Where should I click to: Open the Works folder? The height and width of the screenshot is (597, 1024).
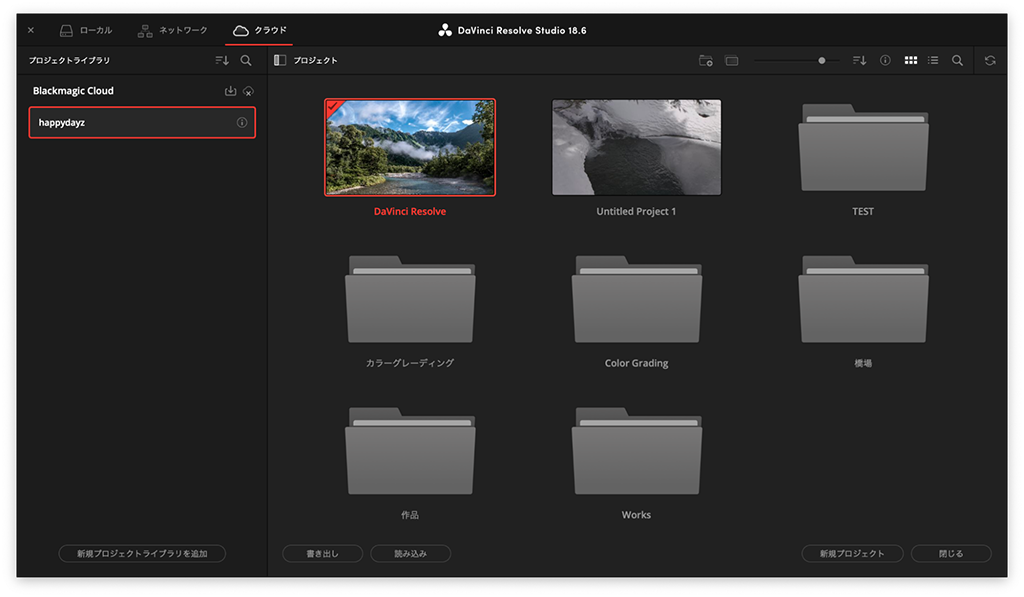pos(637,451)
